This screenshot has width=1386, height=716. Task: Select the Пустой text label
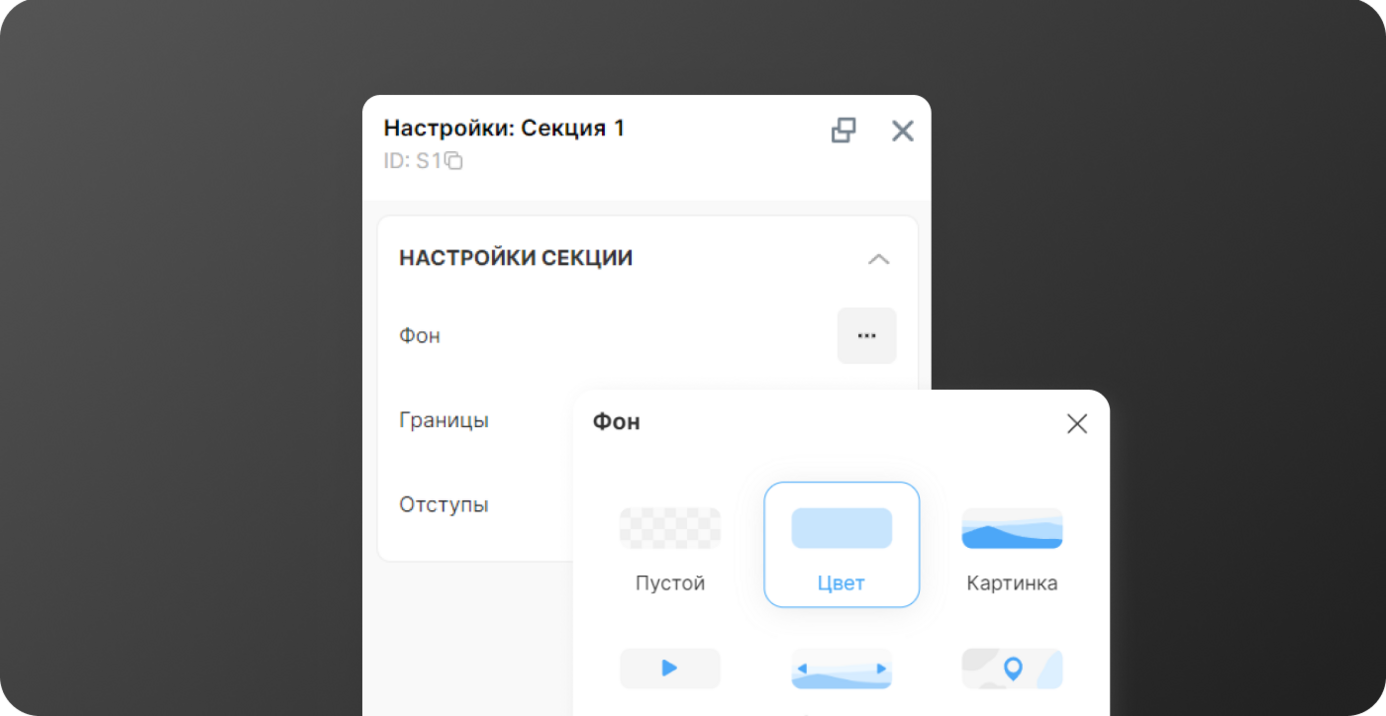pyautogui.click(x=670, y=583)
